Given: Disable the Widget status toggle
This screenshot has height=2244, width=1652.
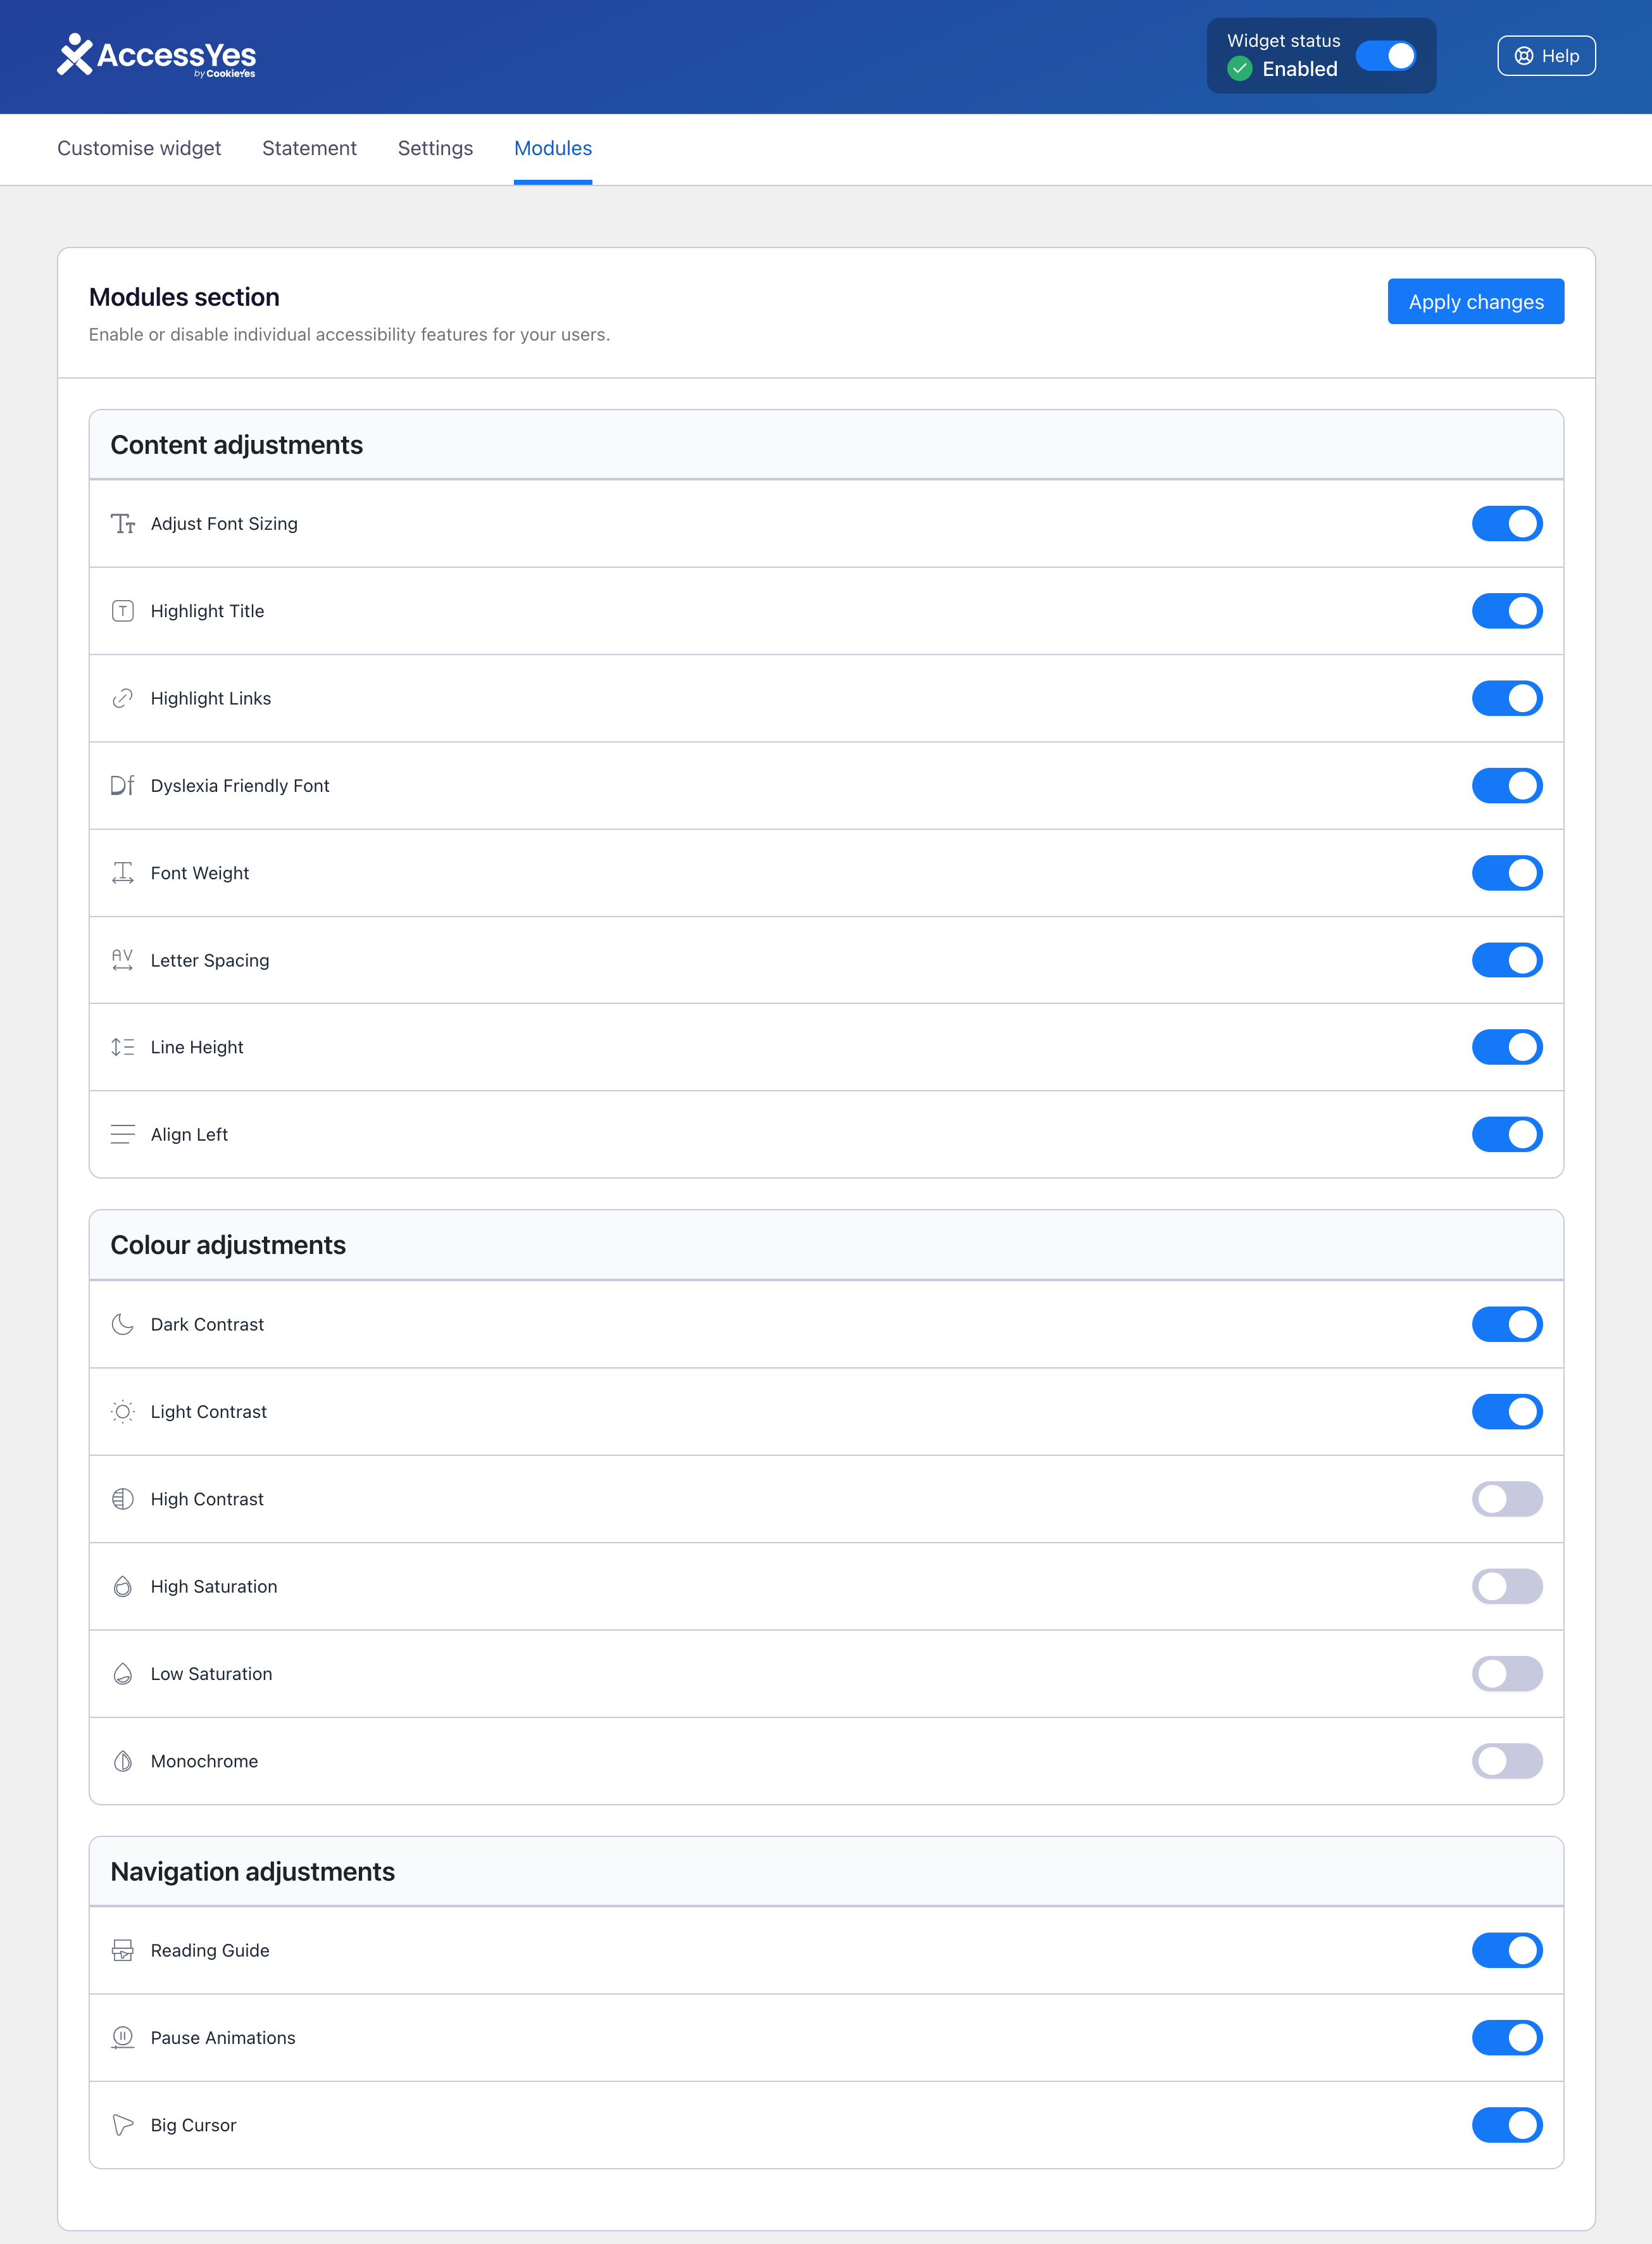Looking at the screenshot, I should click(x=1385, y=56).
